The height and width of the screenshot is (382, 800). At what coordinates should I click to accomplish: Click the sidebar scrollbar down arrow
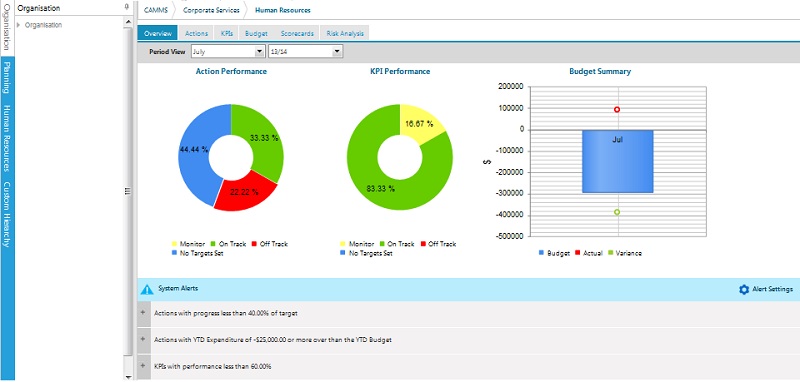click(x=129, y=376)
